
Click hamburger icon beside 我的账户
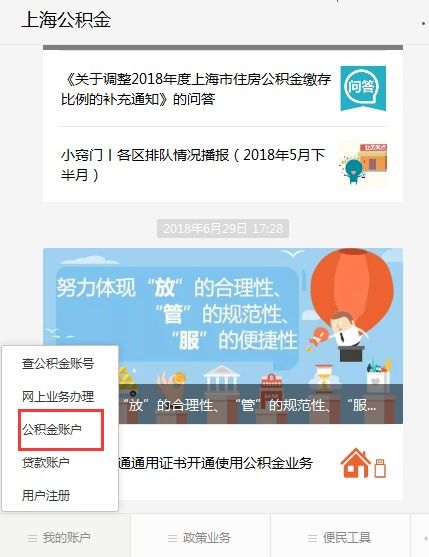(x=32, y=538)
